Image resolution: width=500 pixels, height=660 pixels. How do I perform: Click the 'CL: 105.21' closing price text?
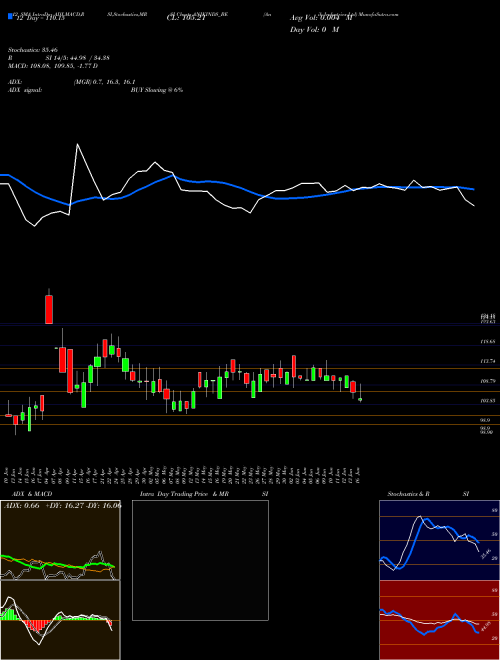pos(185,18)
